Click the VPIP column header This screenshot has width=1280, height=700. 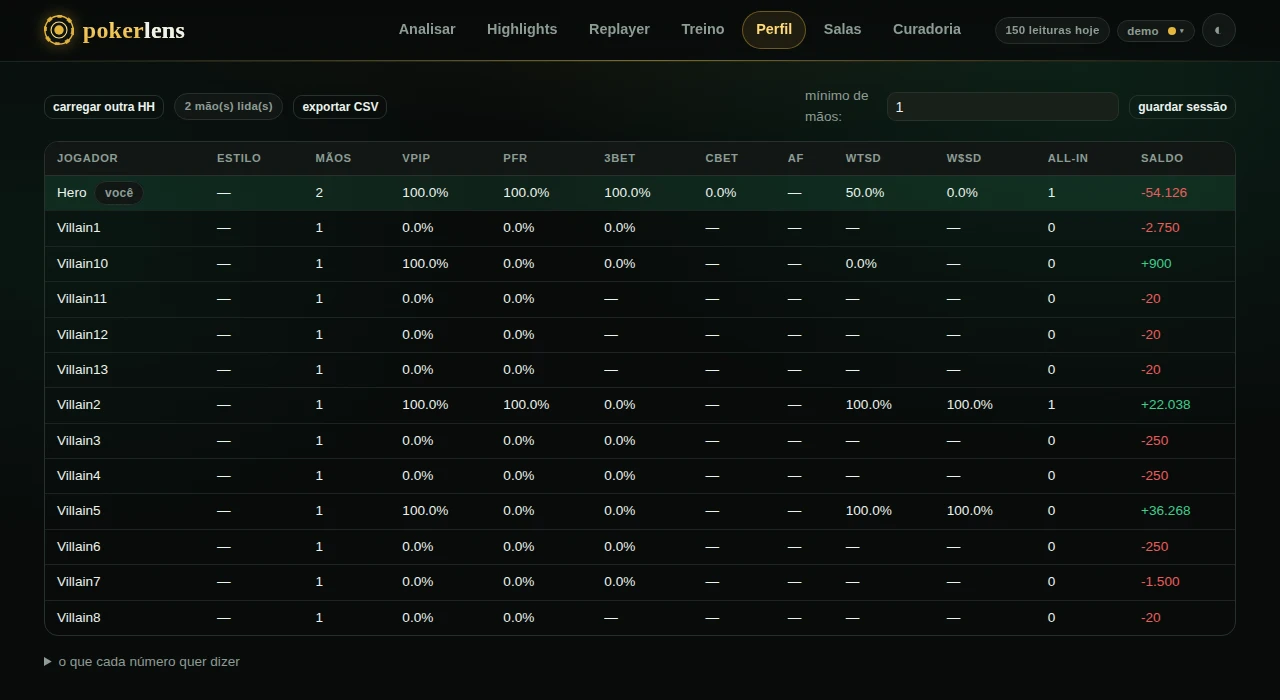point(416,159)
